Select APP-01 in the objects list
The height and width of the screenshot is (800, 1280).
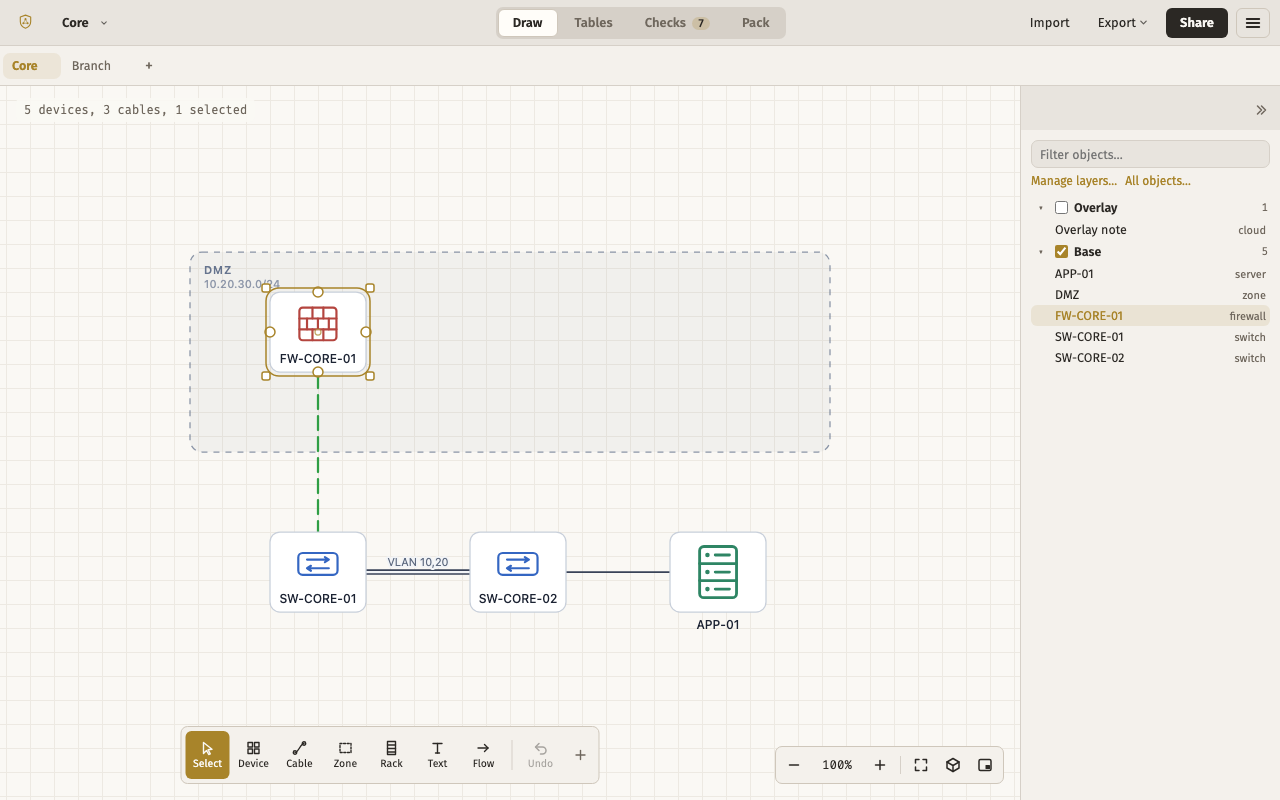tap(1150, 274)
